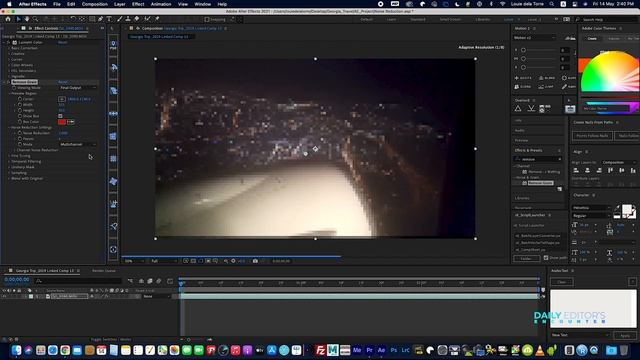Image resolution: width=640 pixels, height=360 pixels.
Task: Click the eyedropper in Character panel
Action: 617,208
